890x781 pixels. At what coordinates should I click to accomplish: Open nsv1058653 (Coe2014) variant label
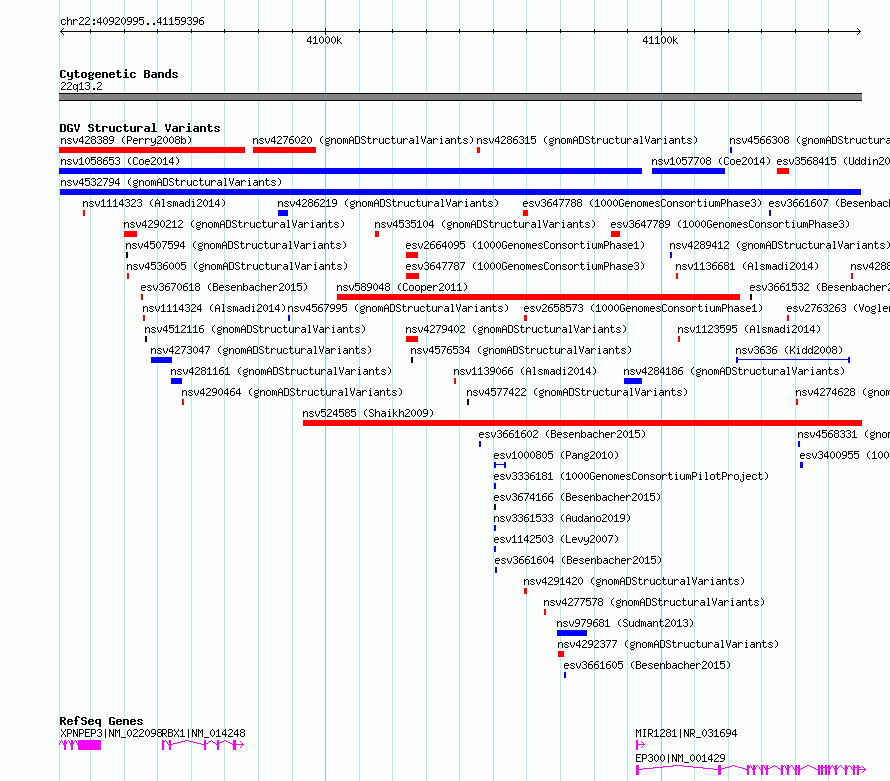coord(120,161)
